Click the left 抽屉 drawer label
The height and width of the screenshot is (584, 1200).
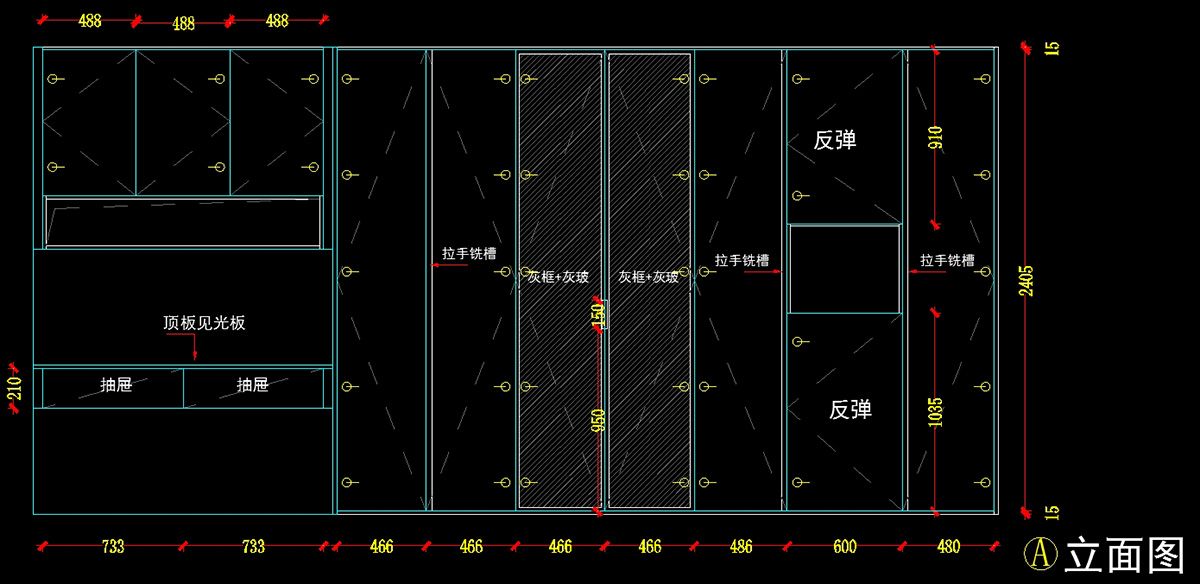pyautogui.click(x=116, y=385)
